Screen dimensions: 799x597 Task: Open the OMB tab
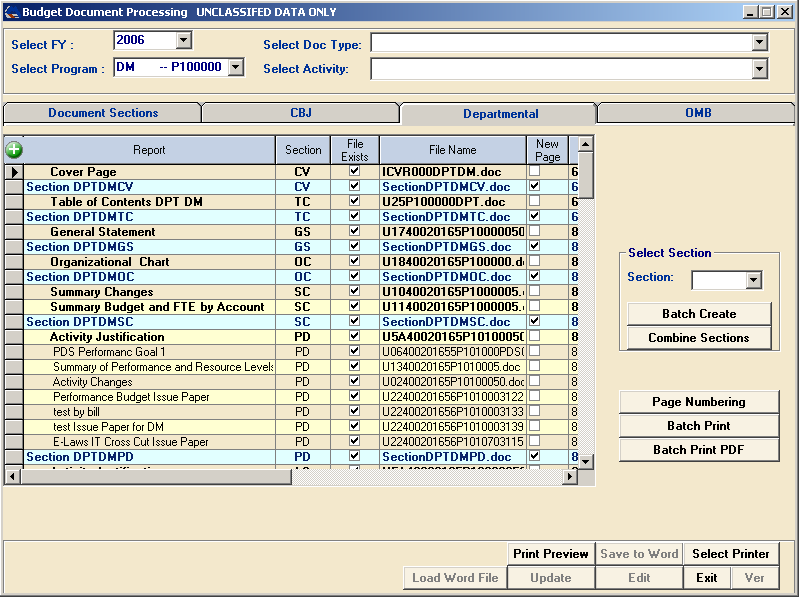698,113
